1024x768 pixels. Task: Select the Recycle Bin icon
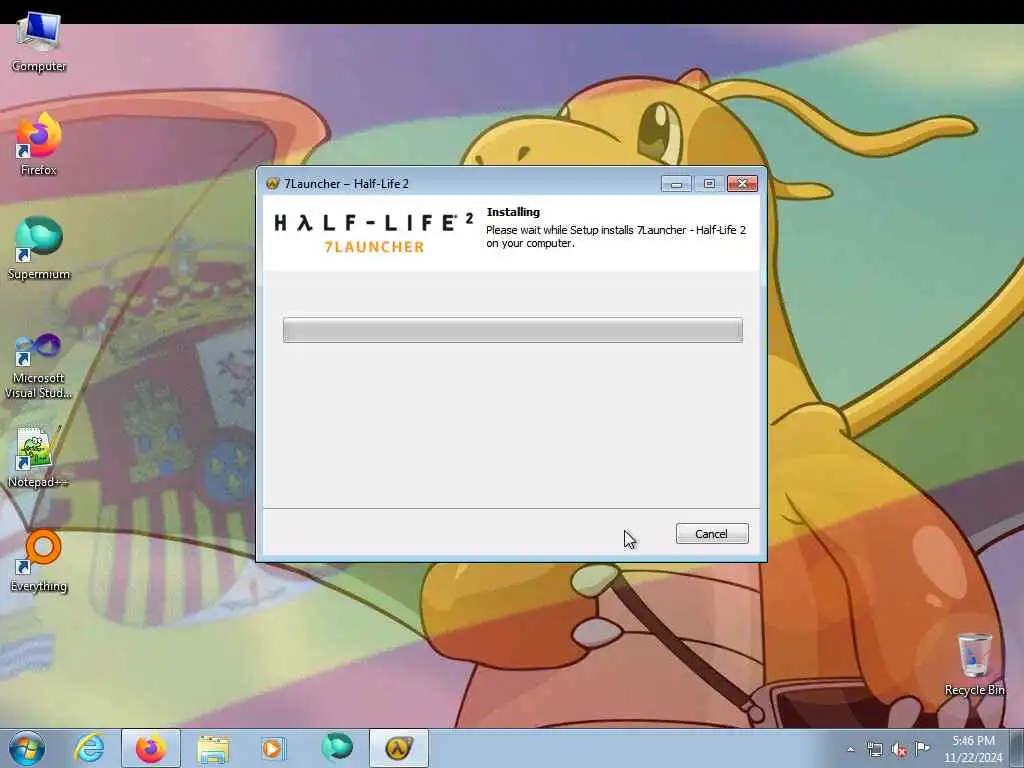(x=974, y=664)
